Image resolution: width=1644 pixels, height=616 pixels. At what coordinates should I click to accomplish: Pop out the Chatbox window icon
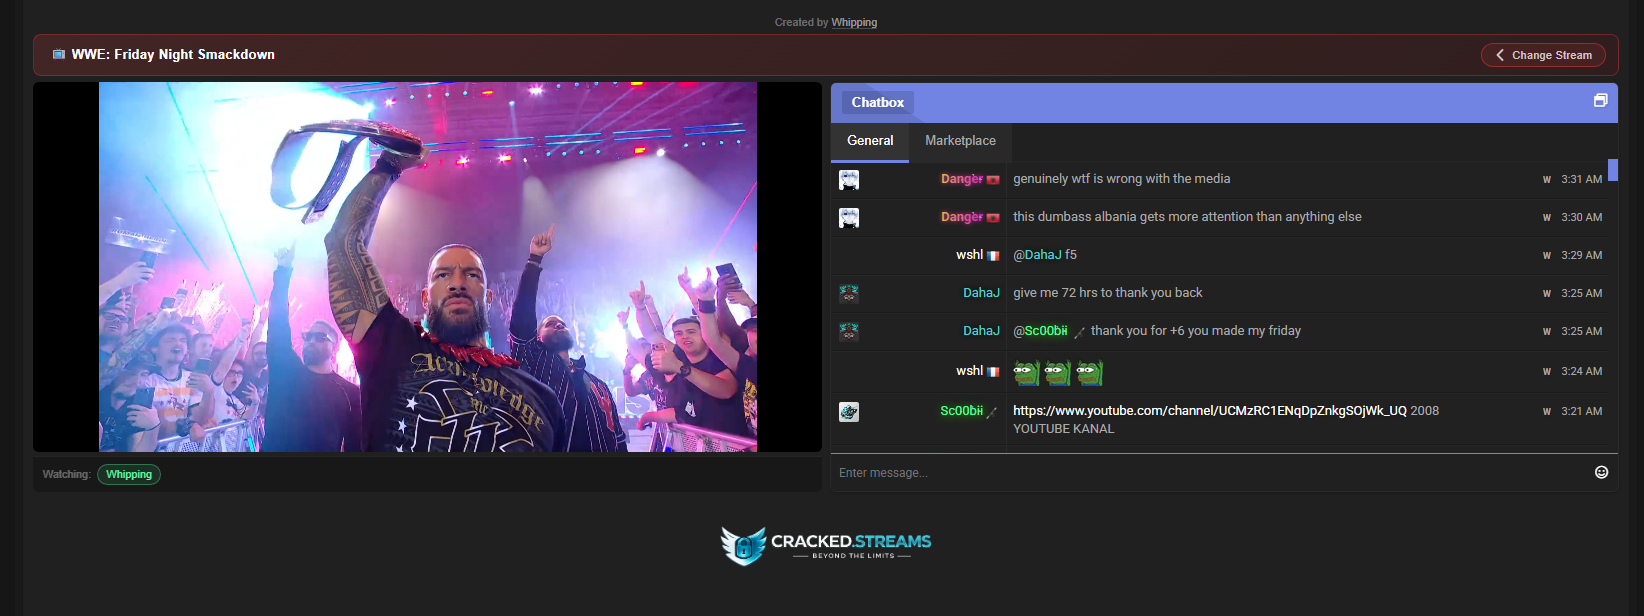tap(1600, 100)
